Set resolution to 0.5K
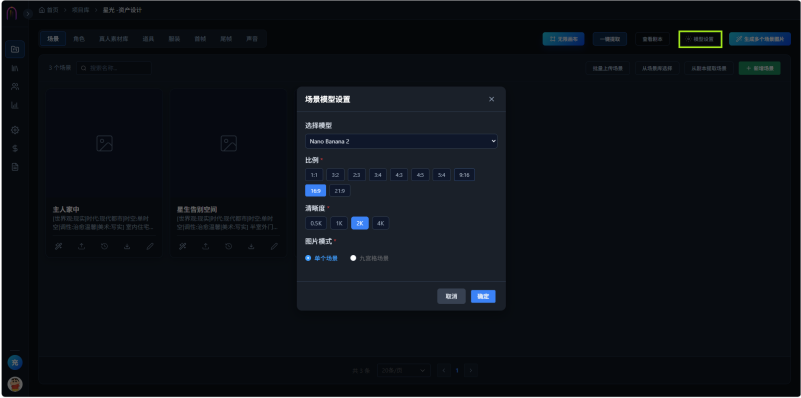This screenshot has height=398, width=801. [316, 223]
